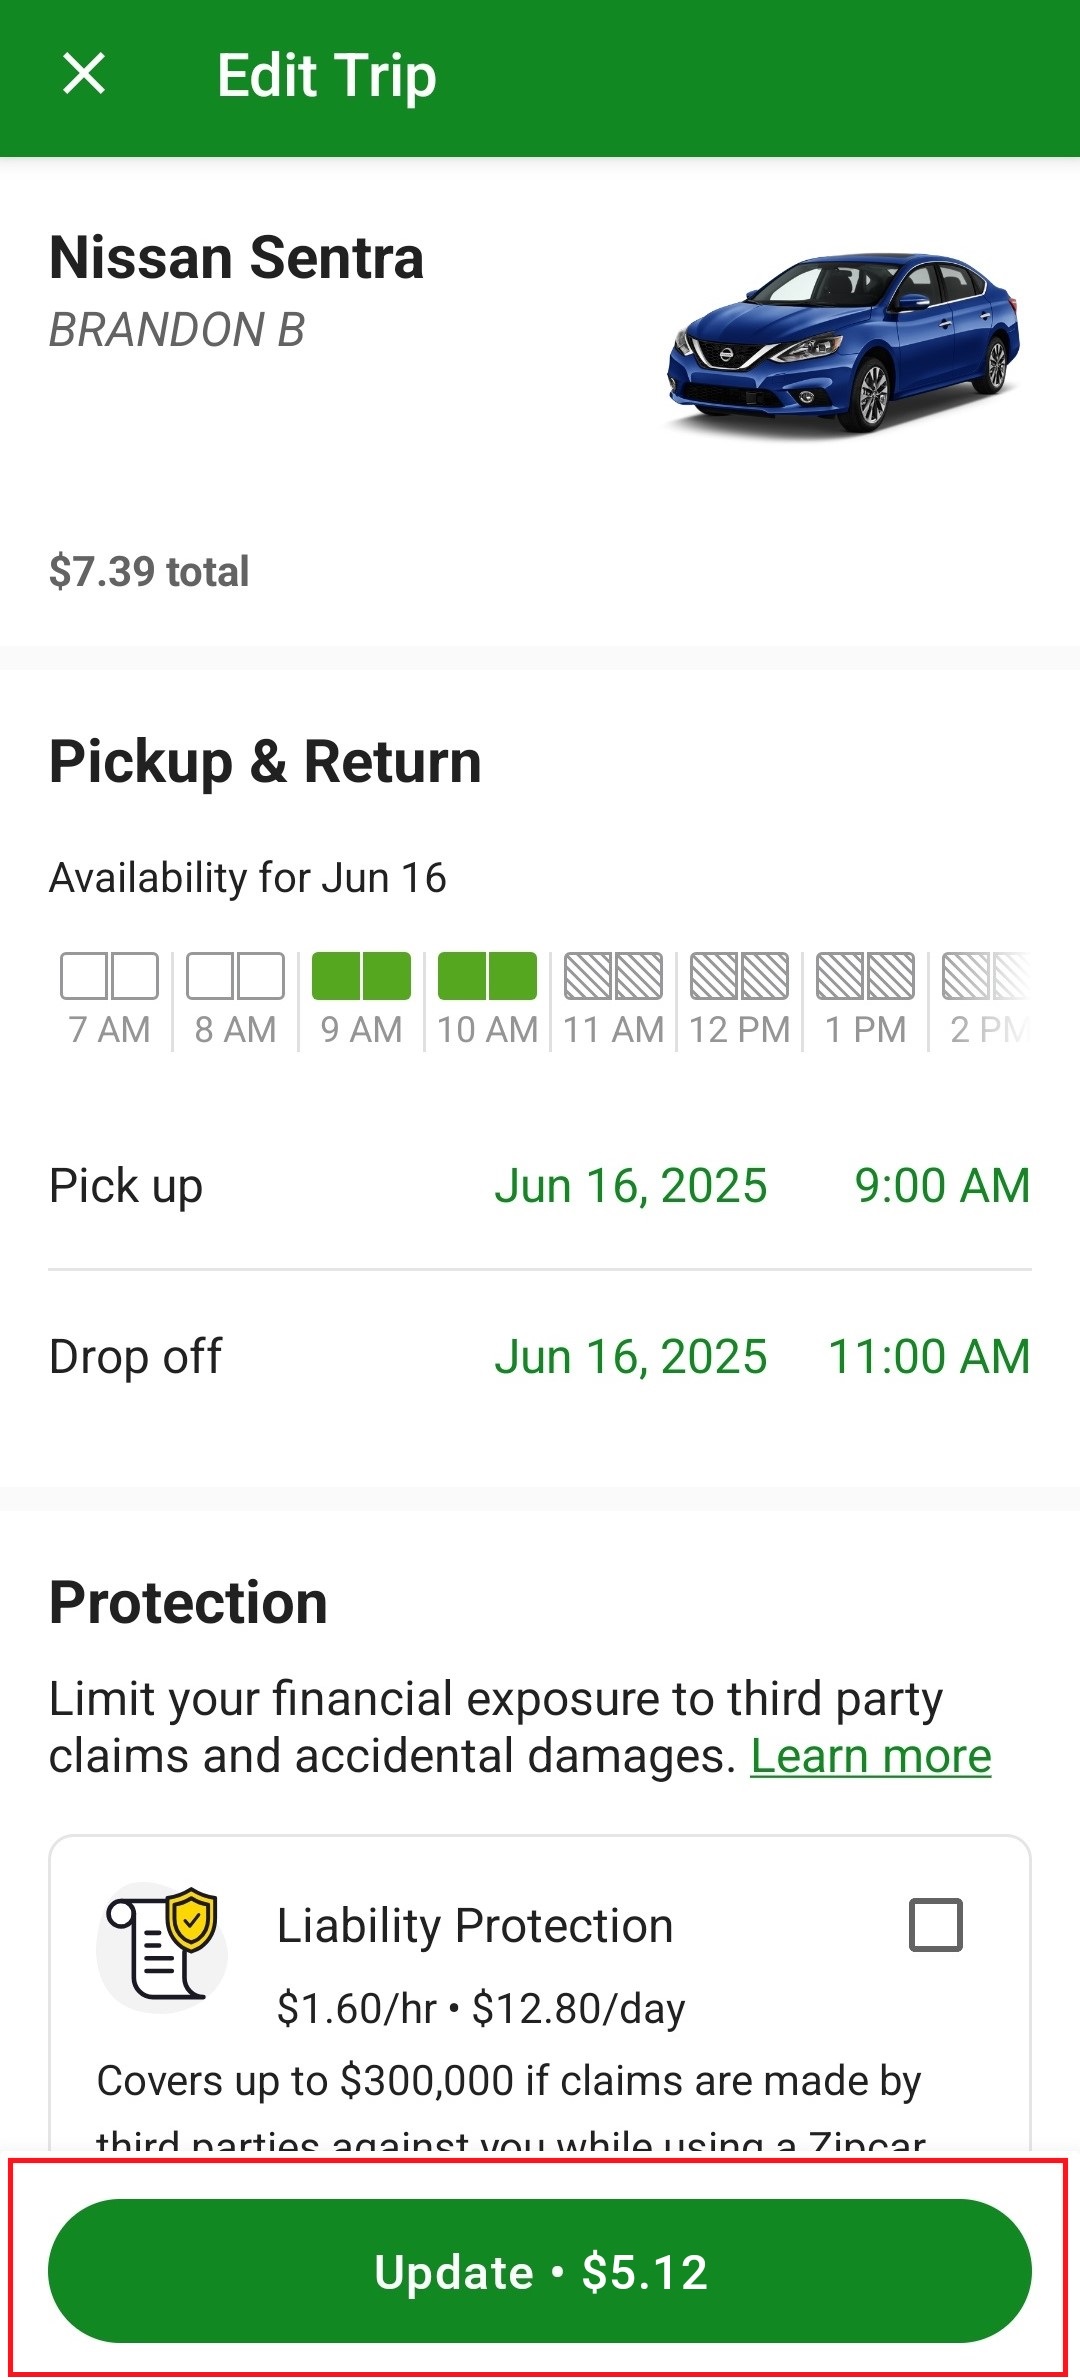Tap the green 10 AM time block
1080x2378 pixels.
pos(487,977)
